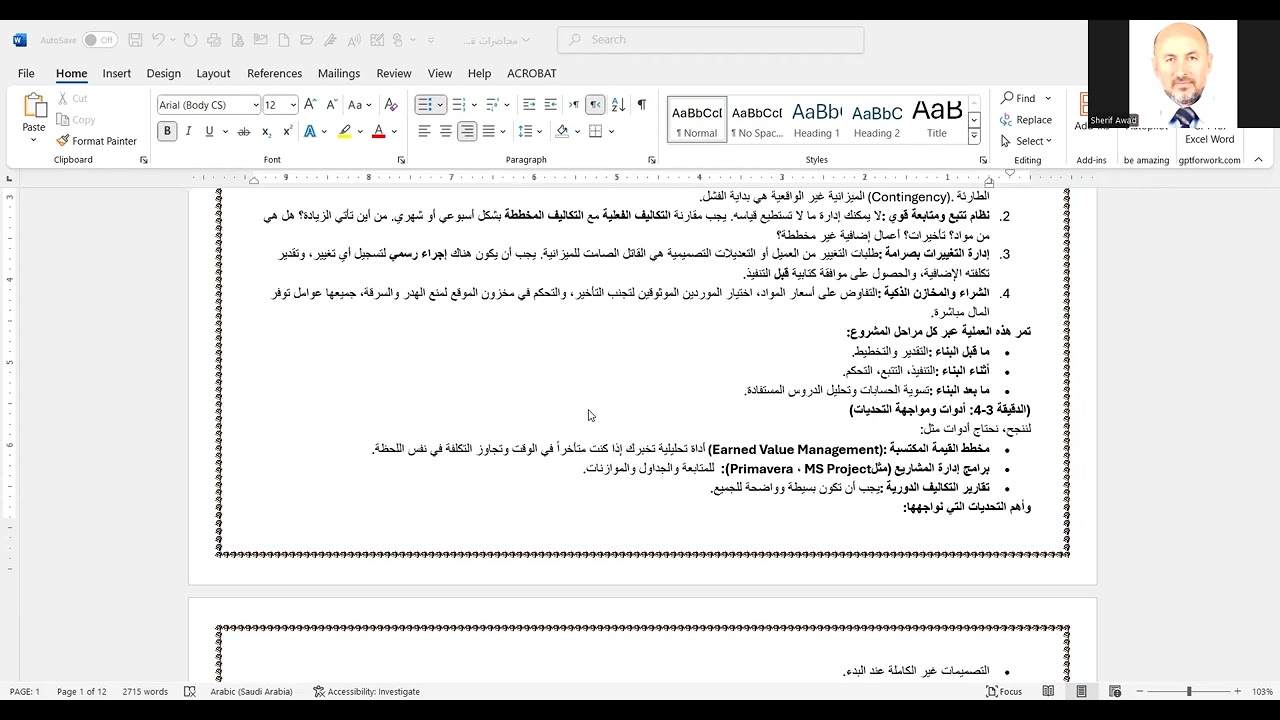Switch to the Insert tab
1280x720 pixels.
[x=116, y=73]
